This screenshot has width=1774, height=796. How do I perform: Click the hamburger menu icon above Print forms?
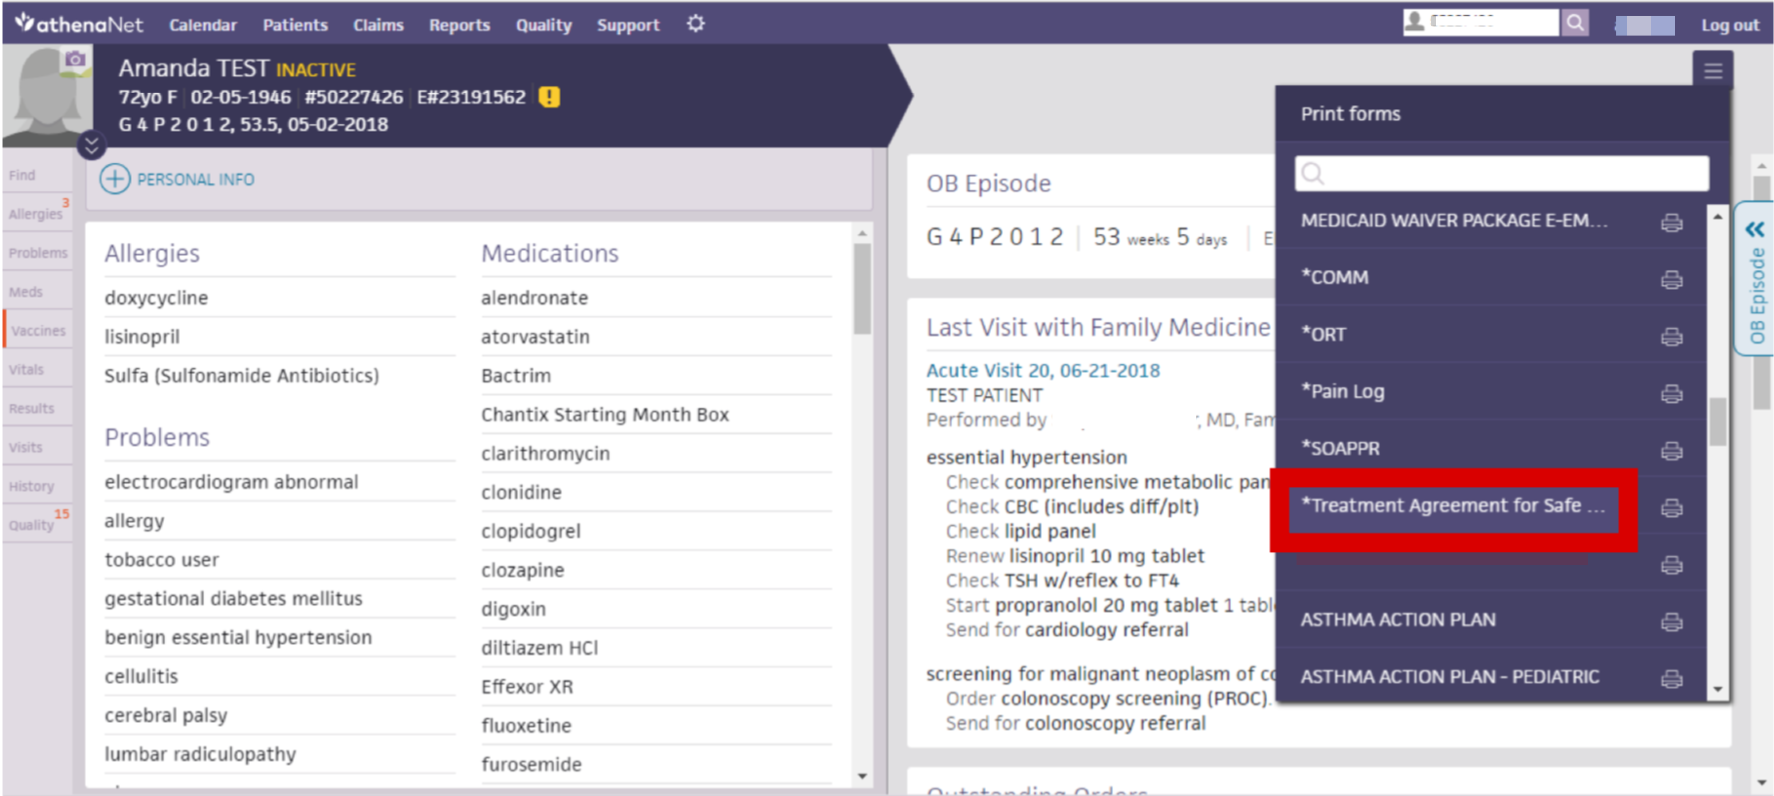tap(1712, 71)
